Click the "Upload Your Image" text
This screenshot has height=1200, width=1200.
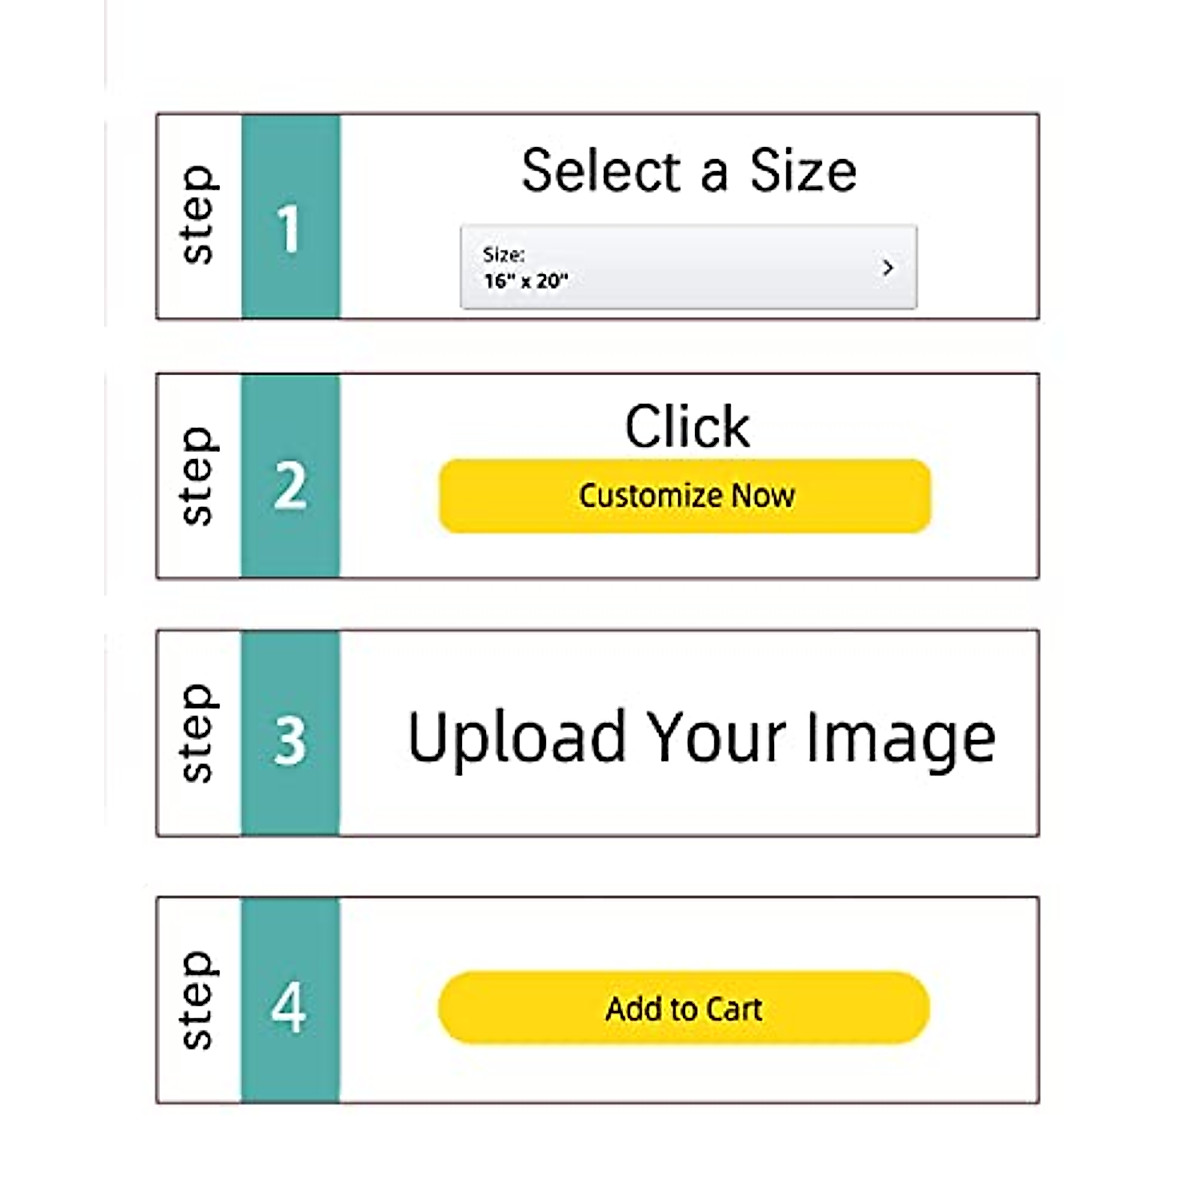pyautogui.click(x=701, y=738)
